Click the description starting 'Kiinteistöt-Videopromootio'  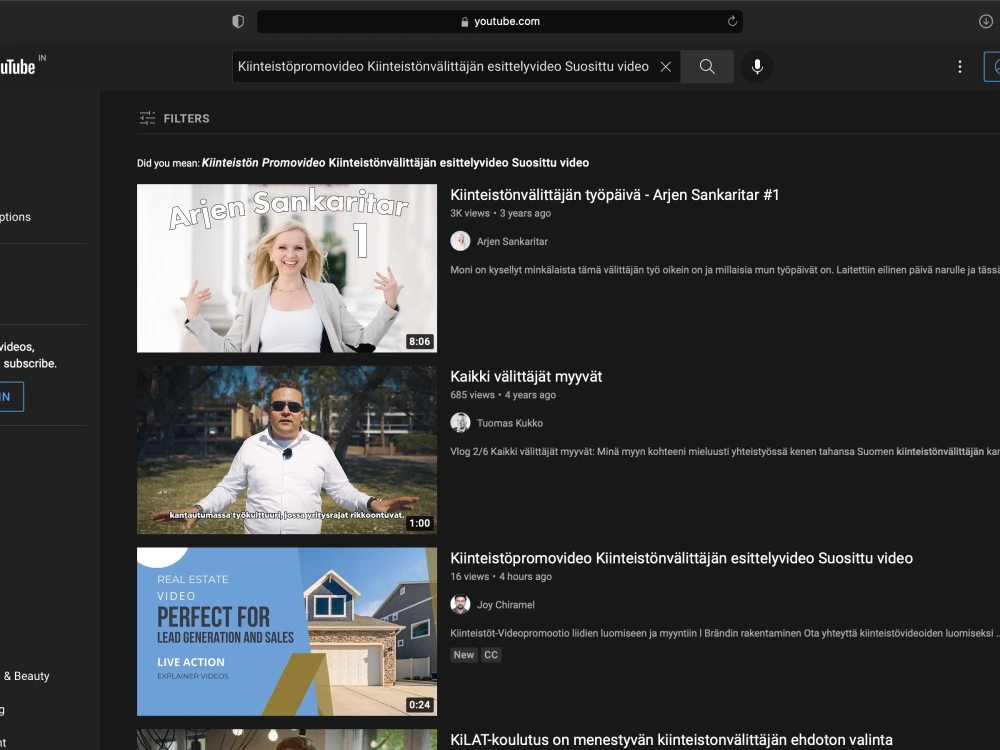724,633
